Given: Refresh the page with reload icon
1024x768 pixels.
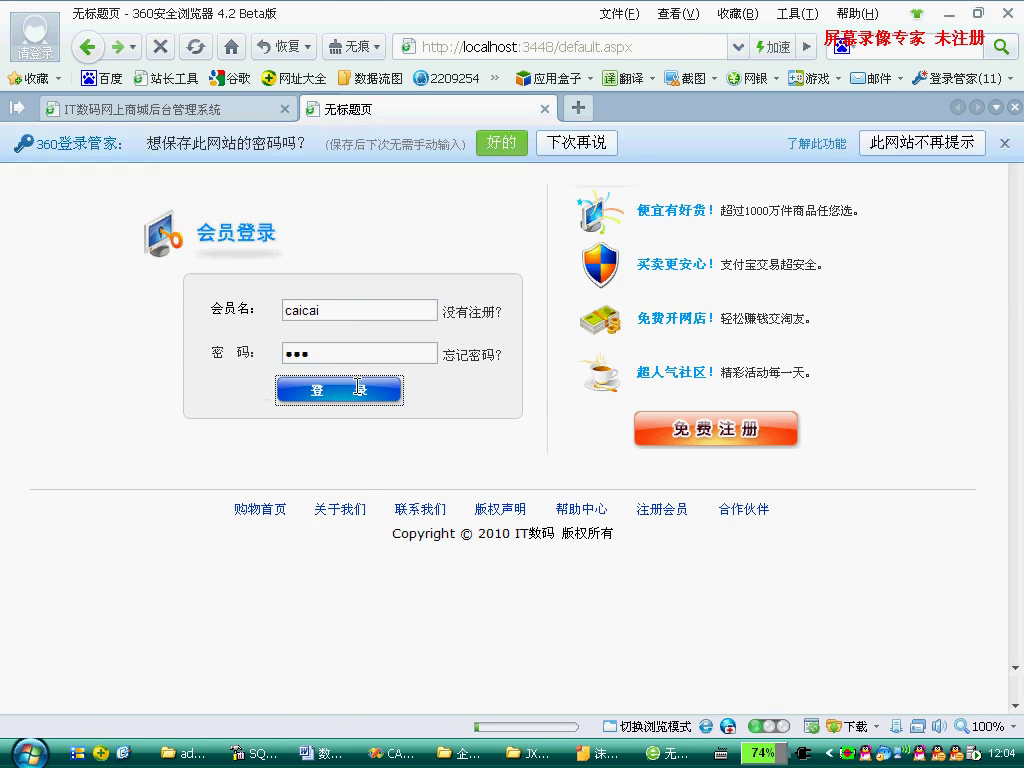Looking at the screenshot, I should [196, 47].
